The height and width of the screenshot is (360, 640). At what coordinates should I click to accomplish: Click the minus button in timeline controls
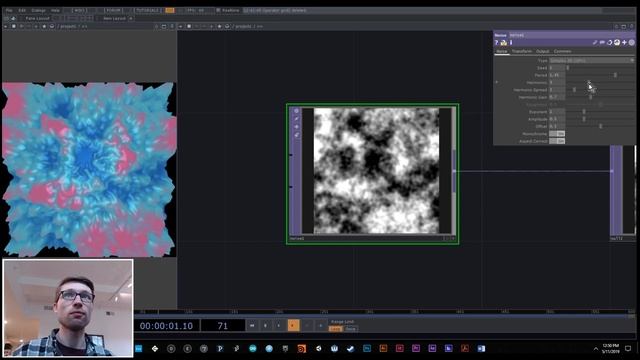click(307, 325)
